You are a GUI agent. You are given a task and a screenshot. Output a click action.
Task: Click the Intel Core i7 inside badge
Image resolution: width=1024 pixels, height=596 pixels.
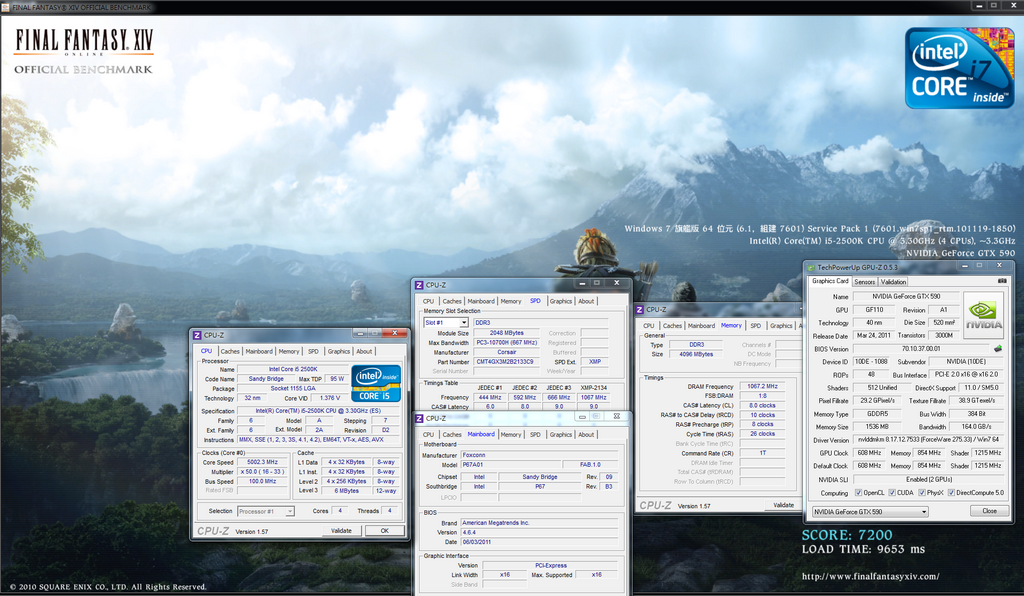tap(959, 68)
